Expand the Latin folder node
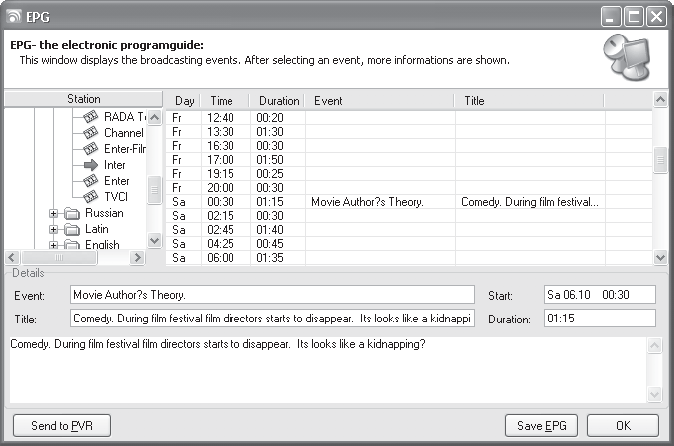674x446 pixels. pos(53,229)
